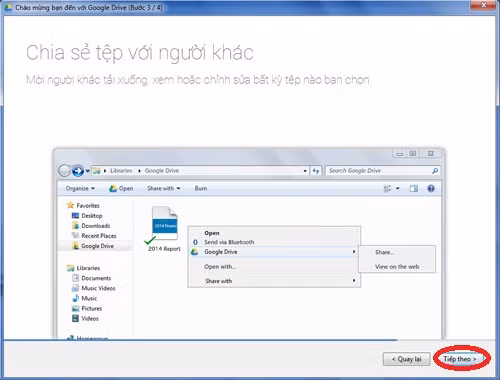Choose Open with... in the context menu
The width and height of the screenshot is (500, 380).
(220, 267)
